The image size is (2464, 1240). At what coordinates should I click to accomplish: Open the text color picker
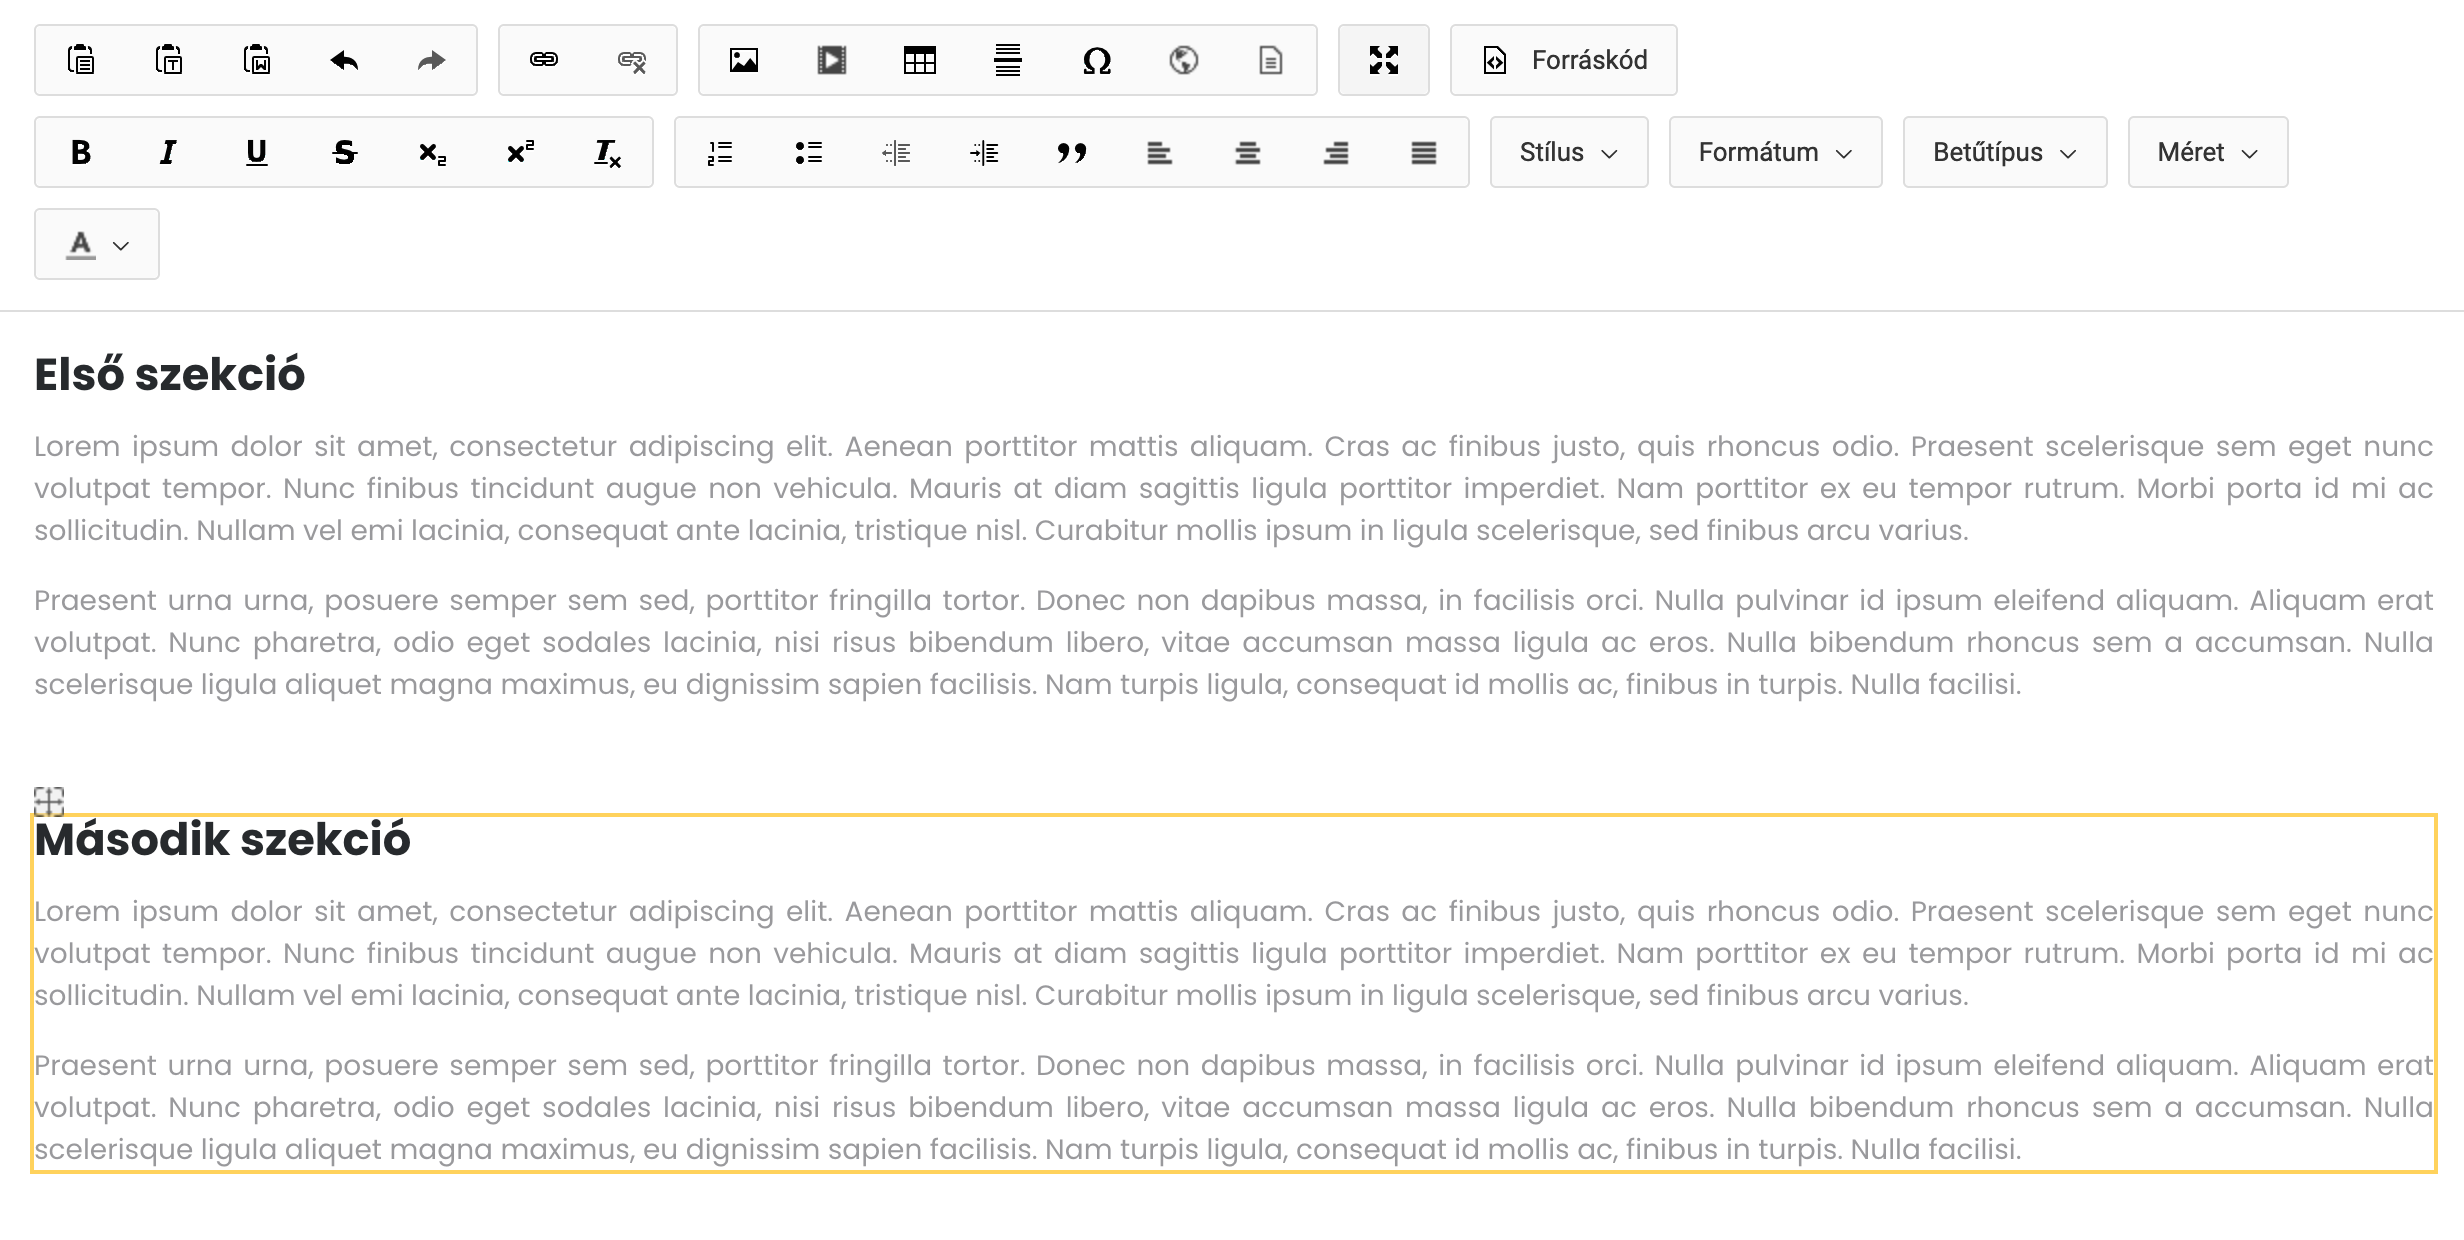96,244
